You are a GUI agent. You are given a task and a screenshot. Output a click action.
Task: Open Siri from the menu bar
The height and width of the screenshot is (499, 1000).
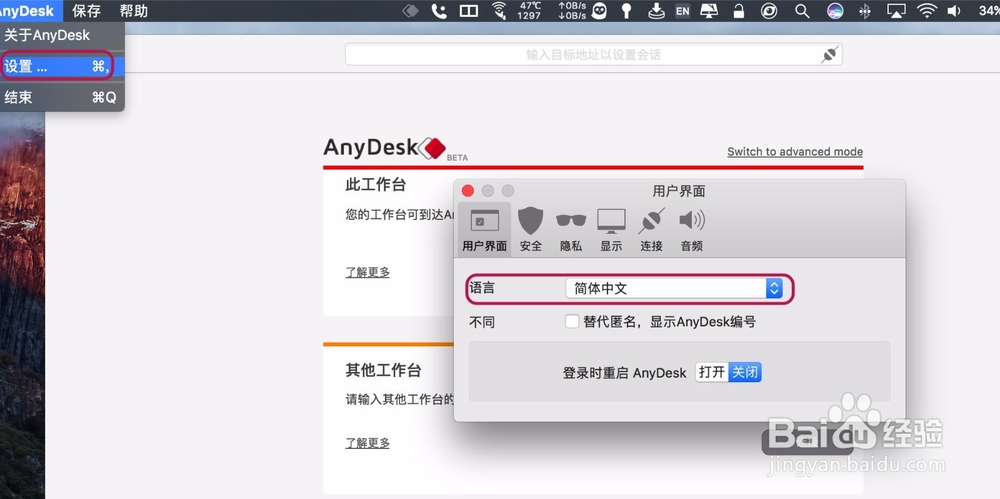[x=834, y=11]
